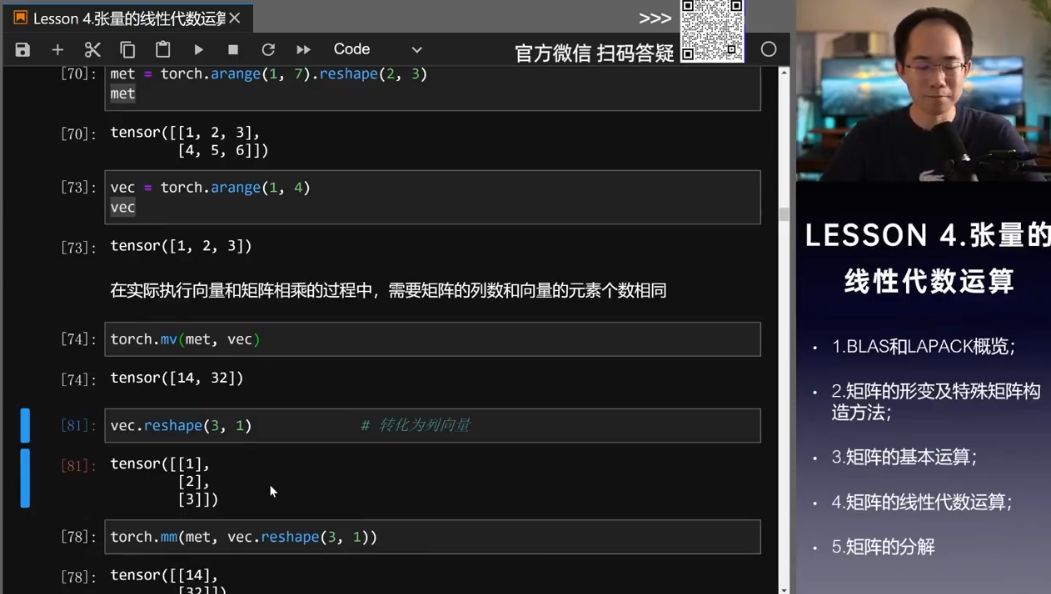
Task: Click the kernel status indicator circle
Action: click(x=769, y=48)
